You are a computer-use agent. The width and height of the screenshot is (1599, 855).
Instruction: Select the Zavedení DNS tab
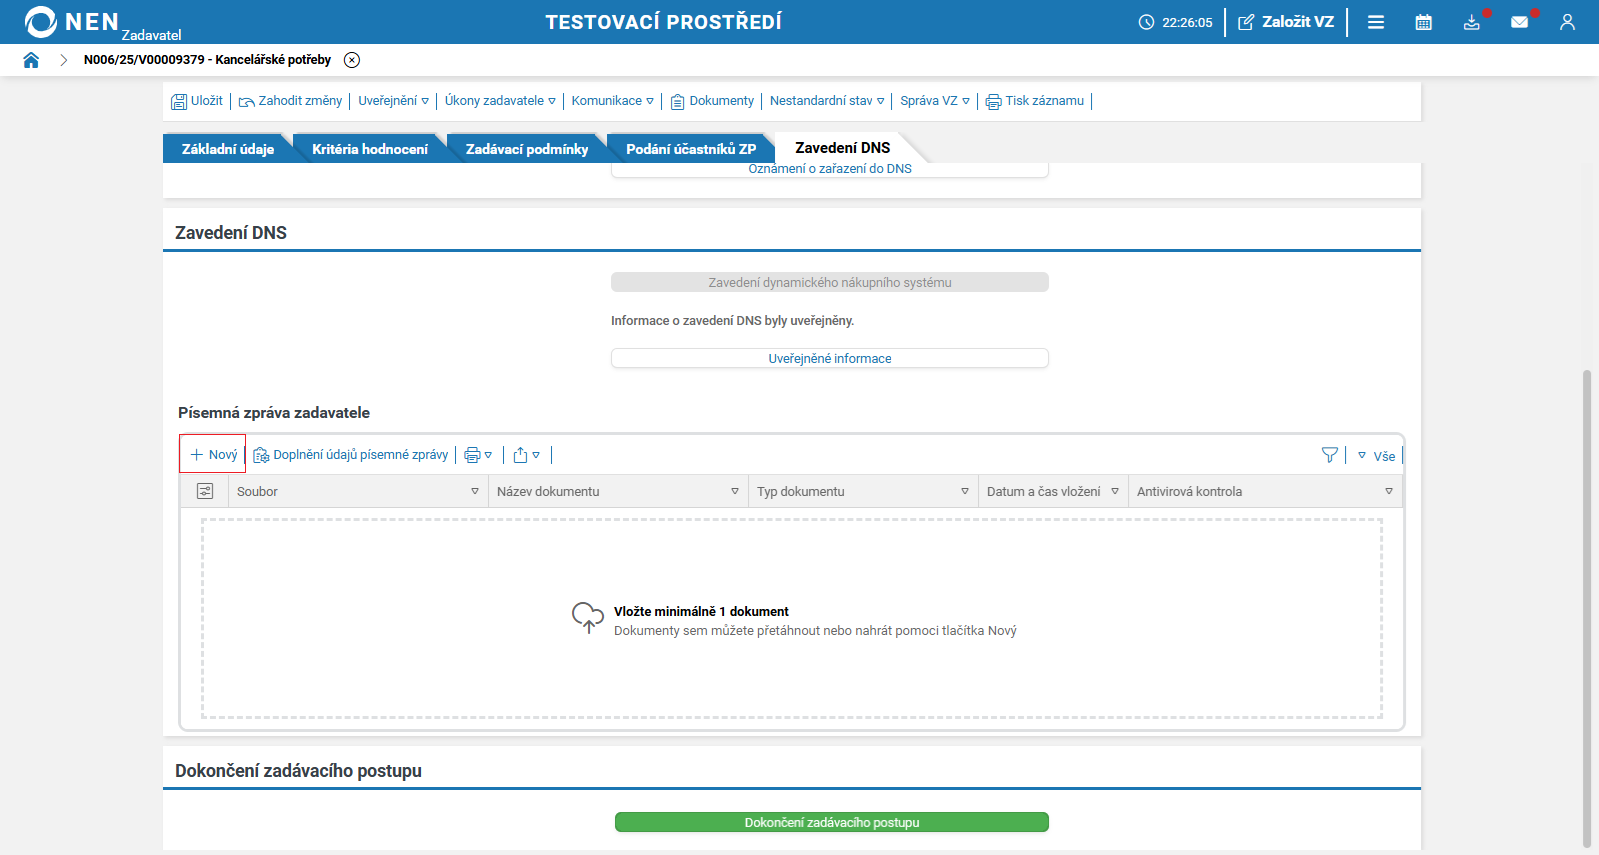click(842, 148)
